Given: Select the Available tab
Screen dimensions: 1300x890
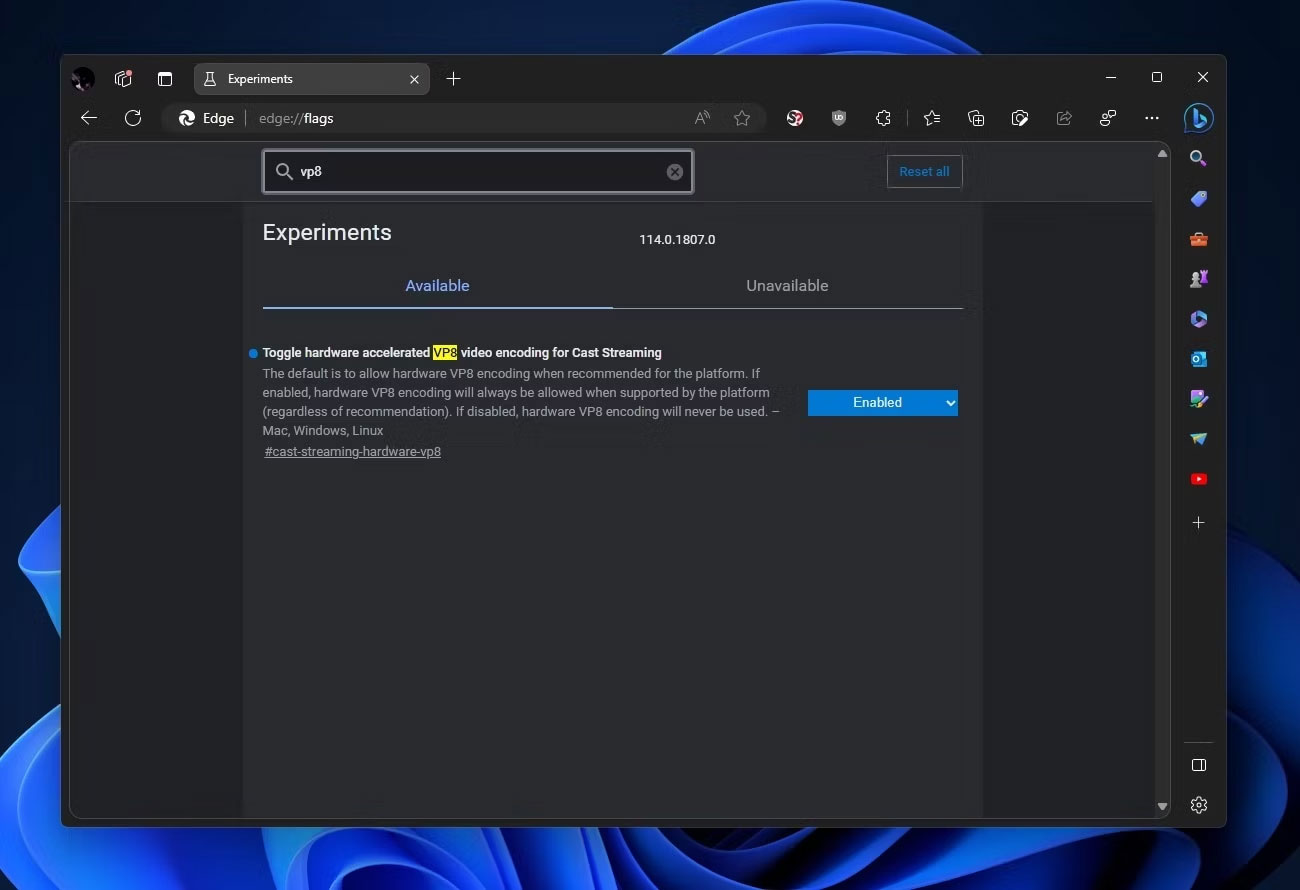Looking at the screenshot, I should point(437,286).
